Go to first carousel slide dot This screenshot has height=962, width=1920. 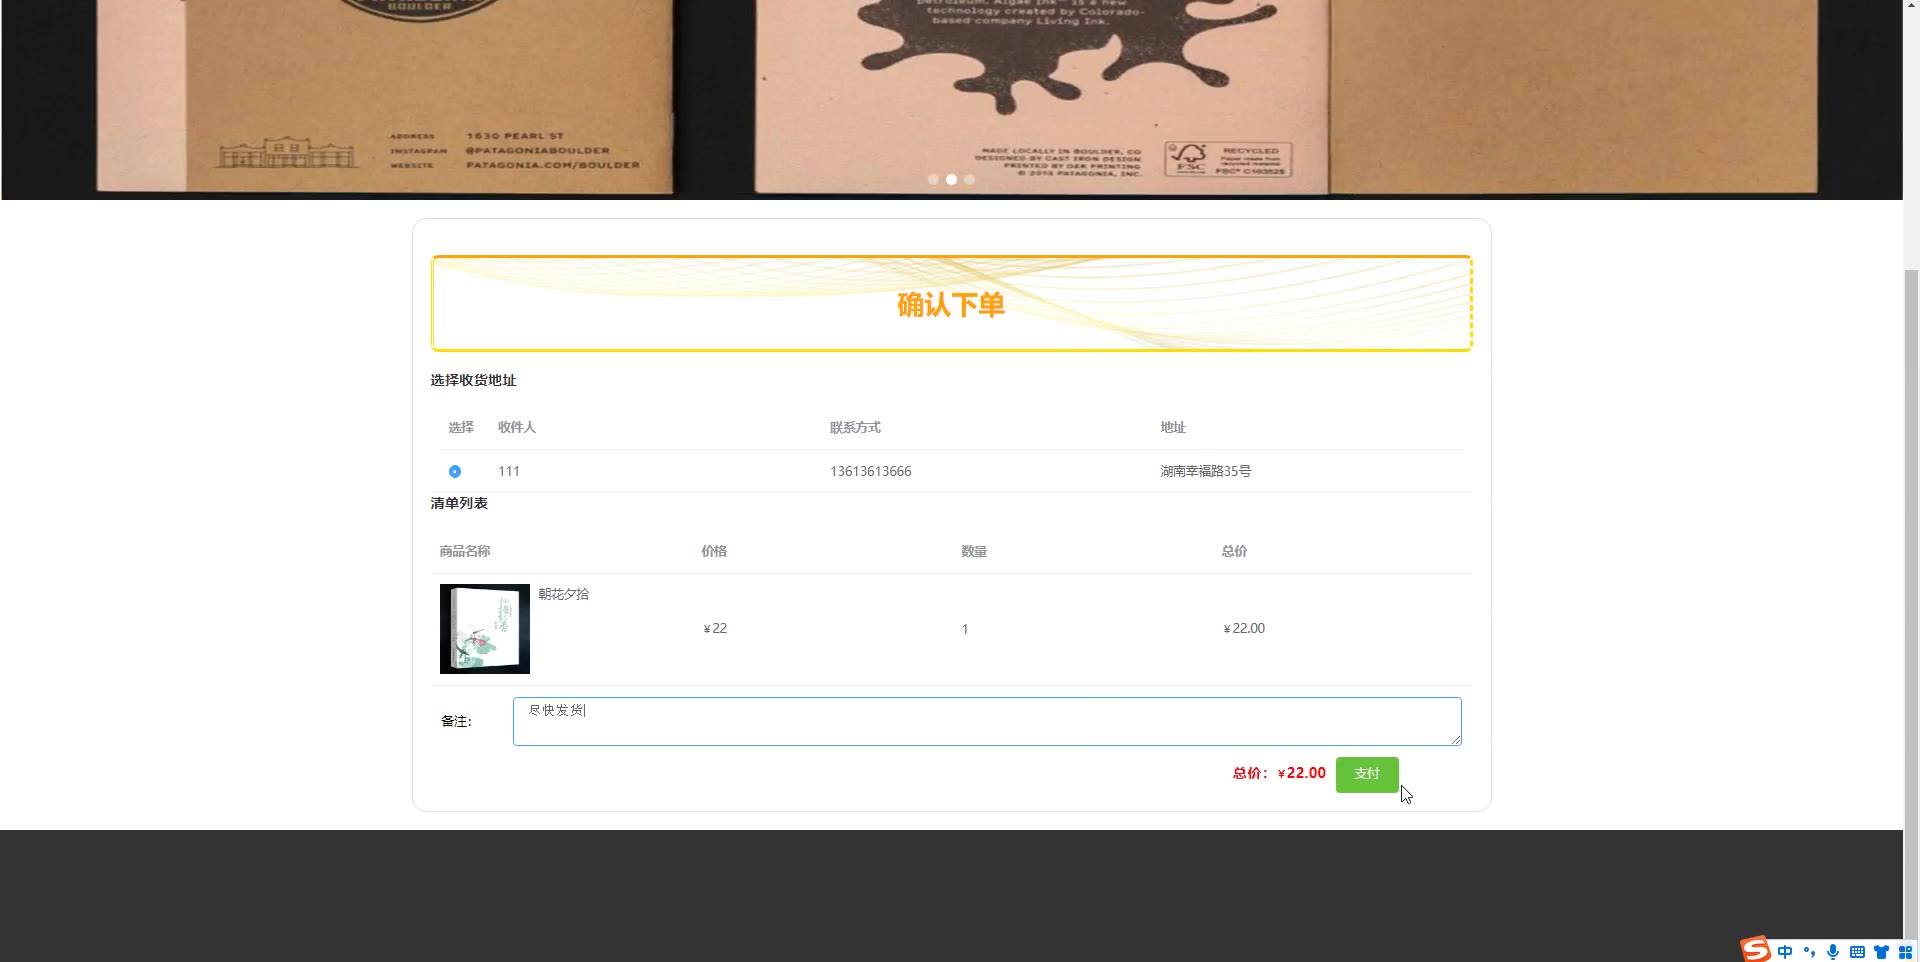933,180
